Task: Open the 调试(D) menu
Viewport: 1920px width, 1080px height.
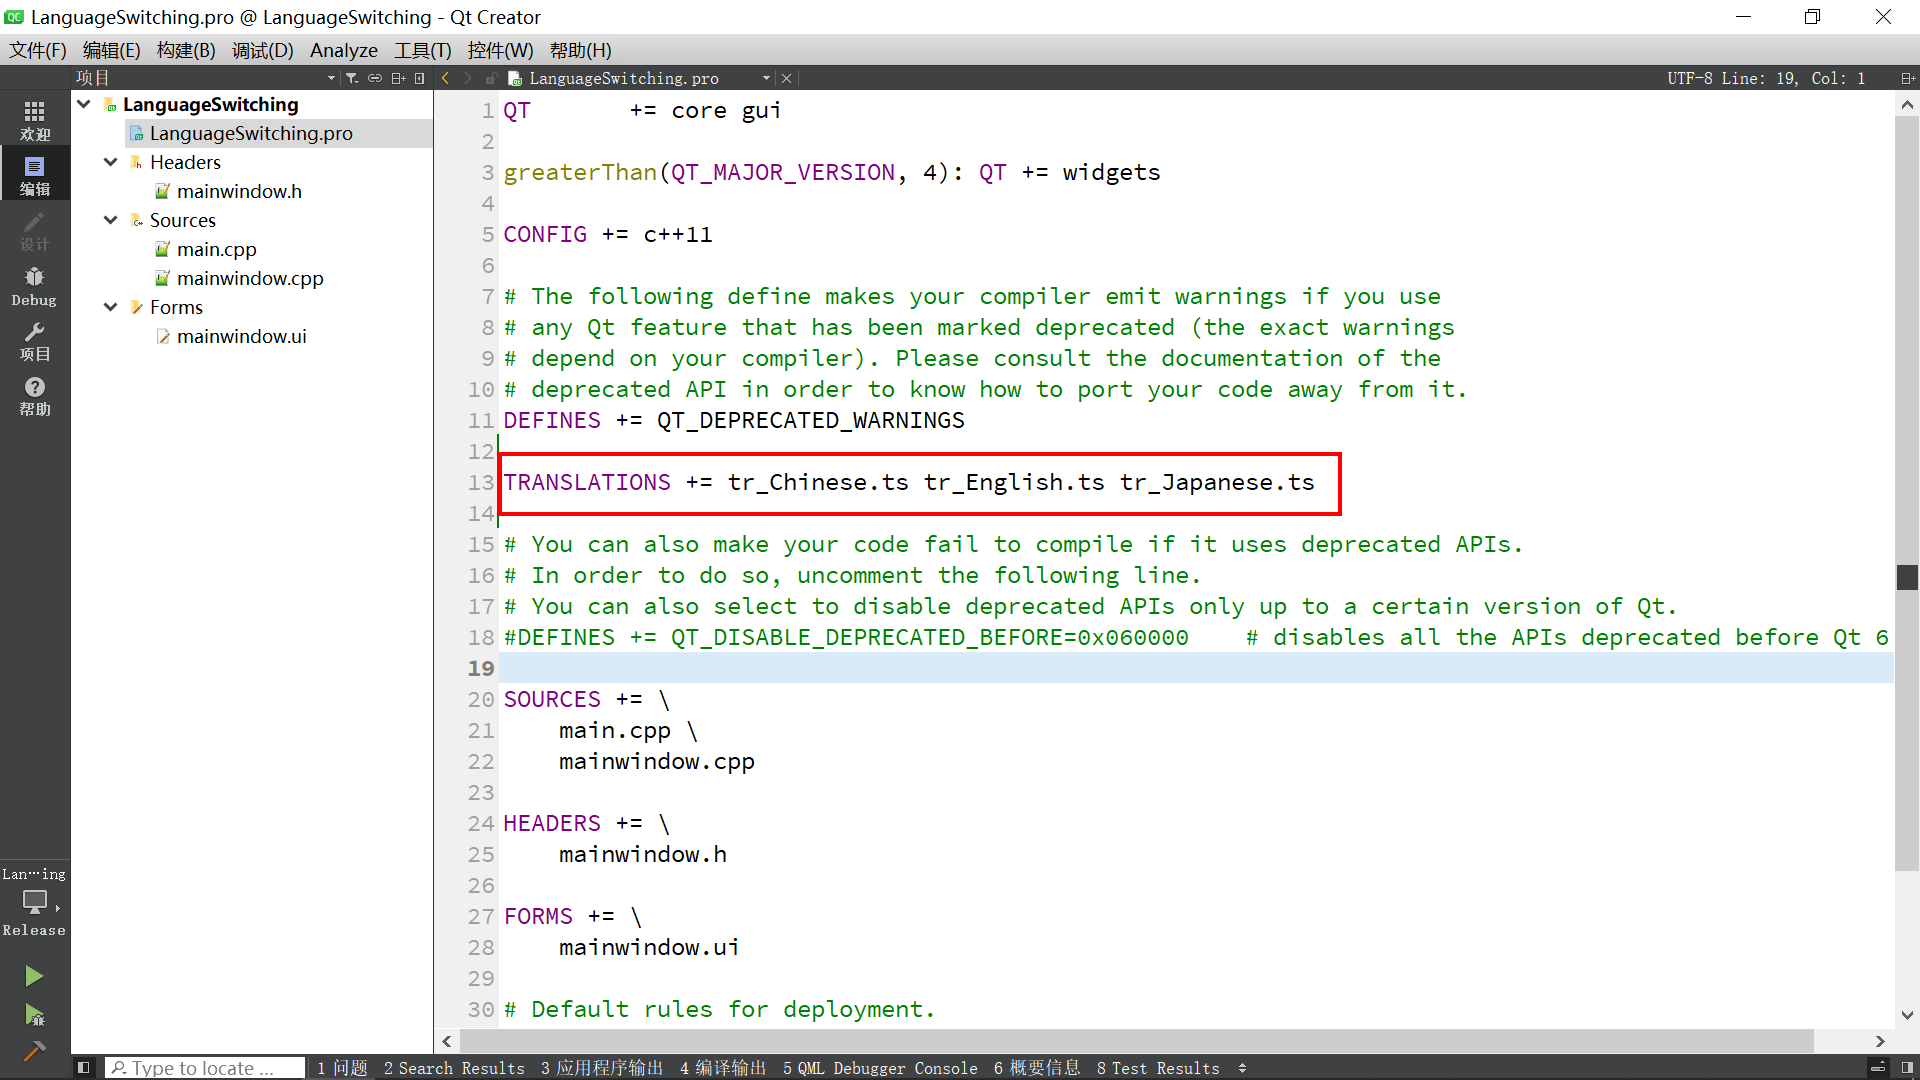Action: [262, 50]
